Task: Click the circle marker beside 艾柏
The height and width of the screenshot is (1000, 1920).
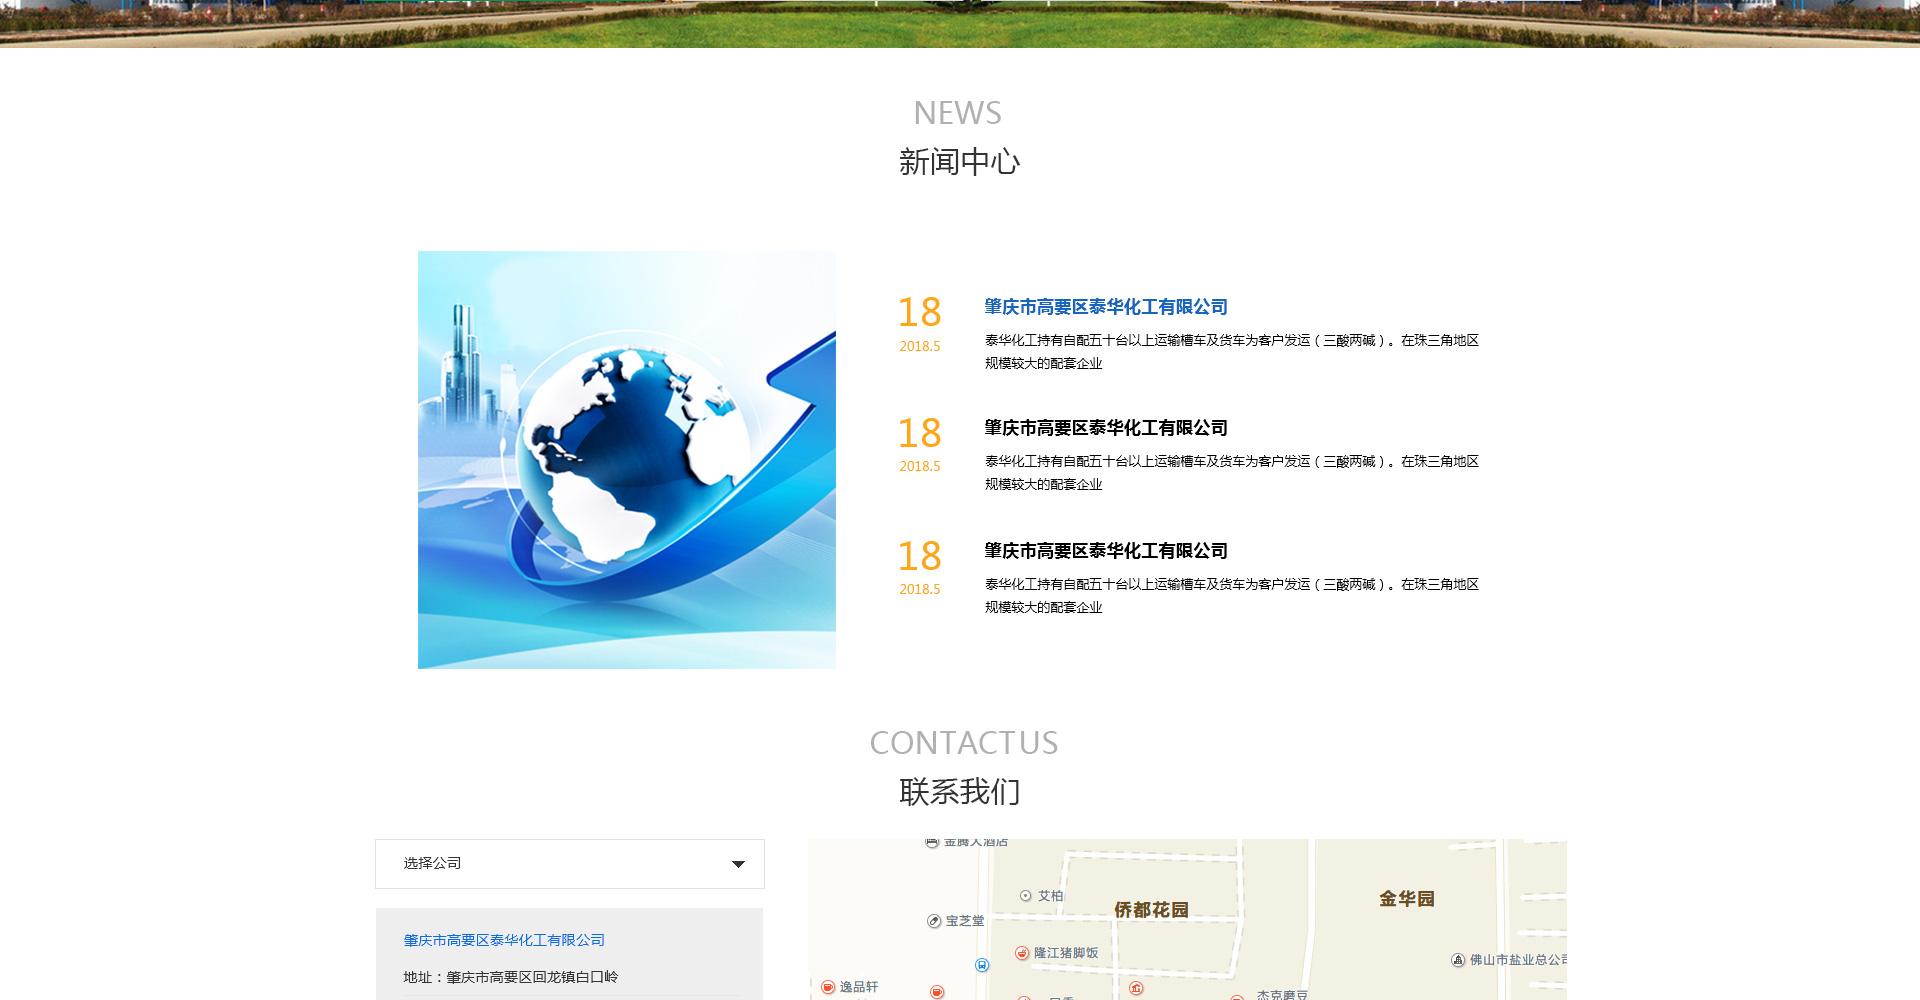Action: click(x=1026, y=896)
